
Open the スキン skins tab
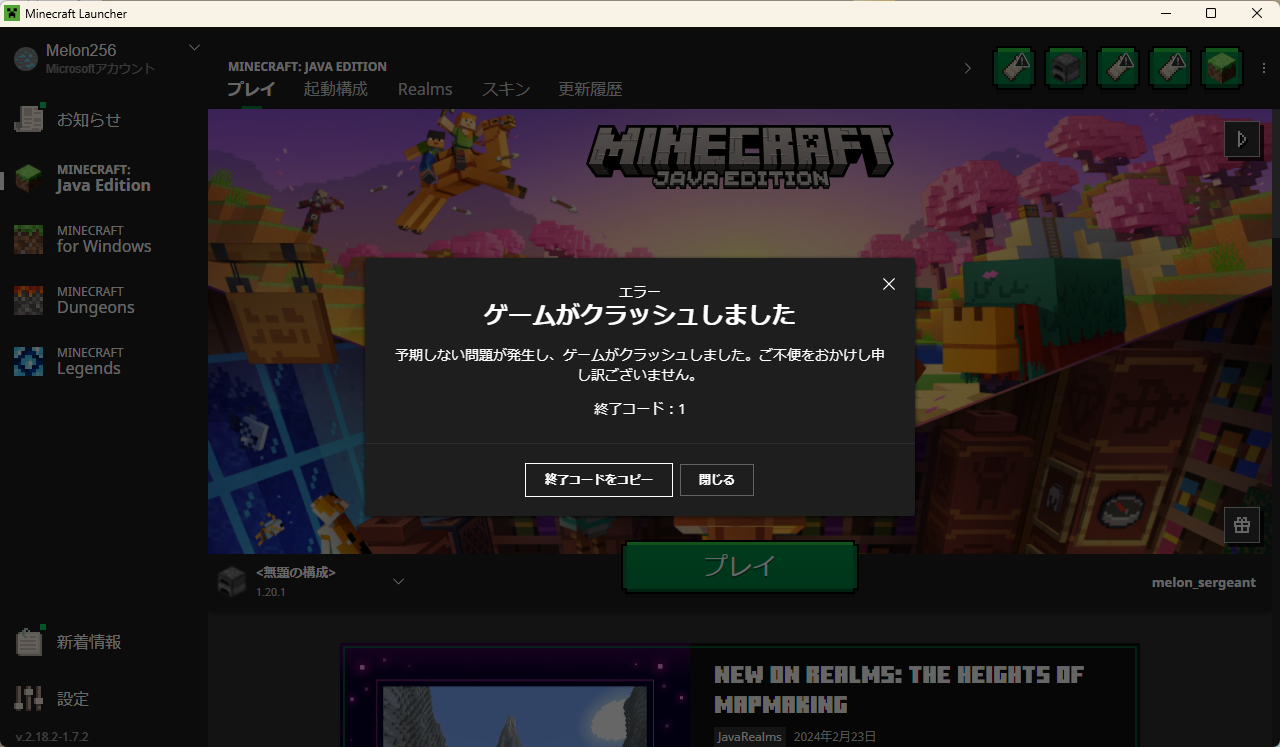[506, 89]
